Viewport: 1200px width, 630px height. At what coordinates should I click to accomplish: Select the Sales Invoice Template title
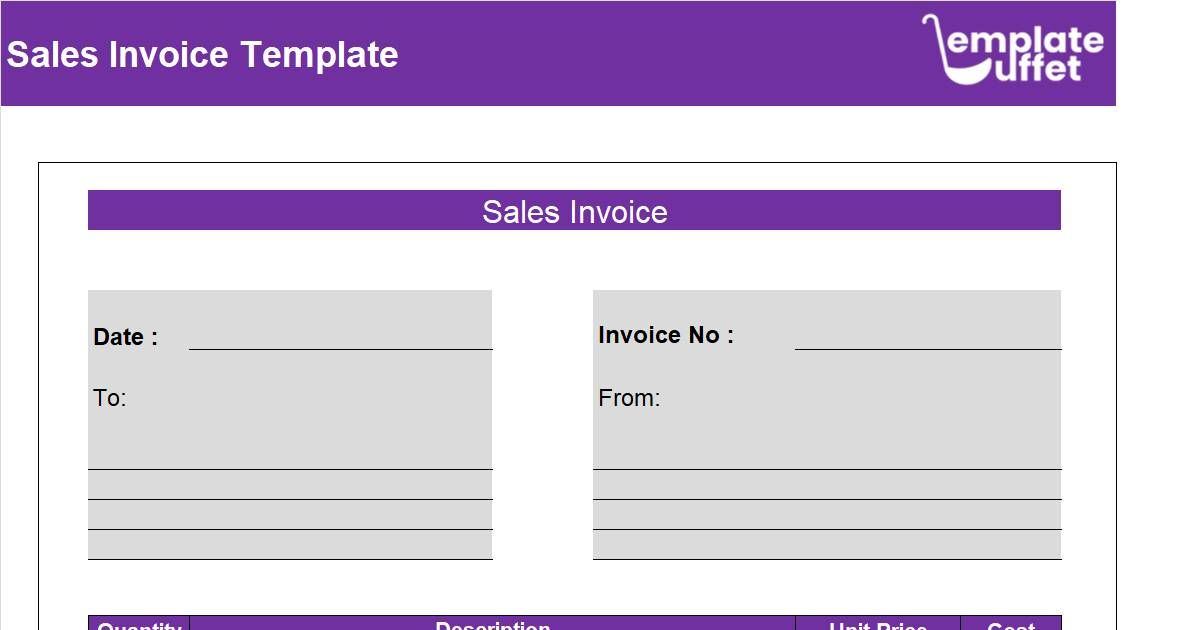(x=202, y=55)
